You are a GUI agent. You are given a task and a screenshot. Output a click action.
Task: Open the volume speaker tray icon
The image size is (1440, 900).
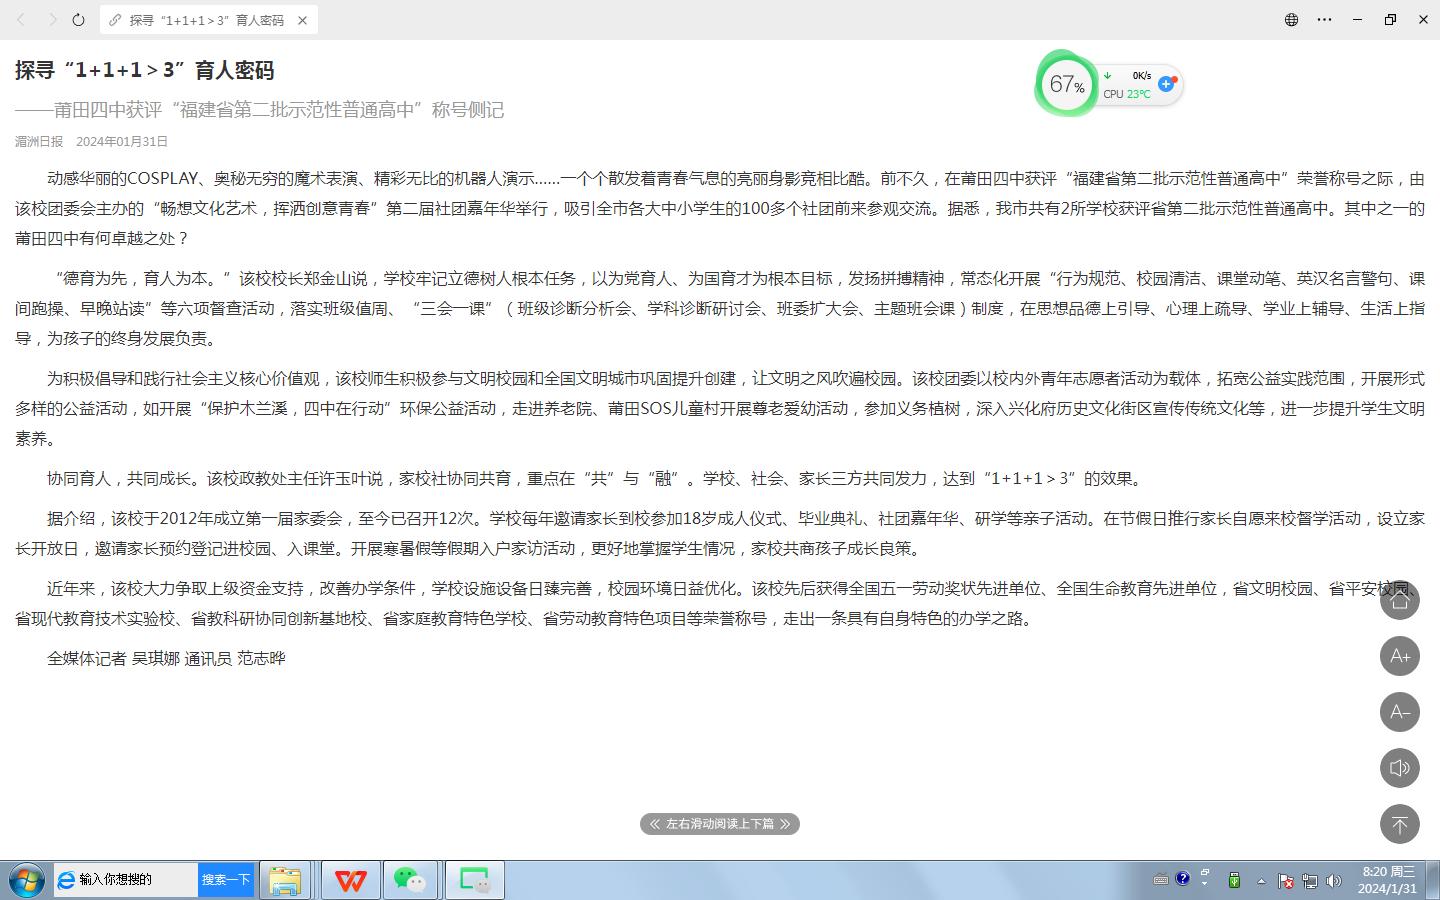pos(1333,881)
